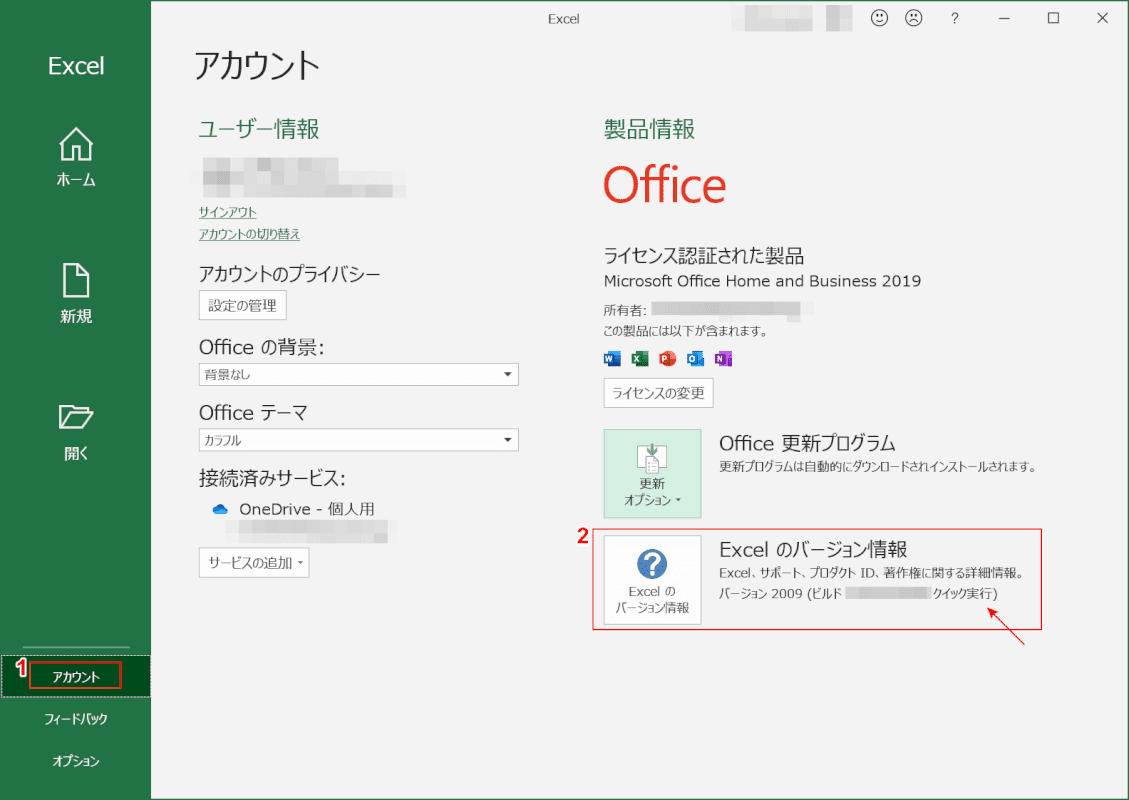Image resolution: width=1129 pixels, height=800 pixels.
Task: Click the smiley face feedback icon
Action: [879, 18]
